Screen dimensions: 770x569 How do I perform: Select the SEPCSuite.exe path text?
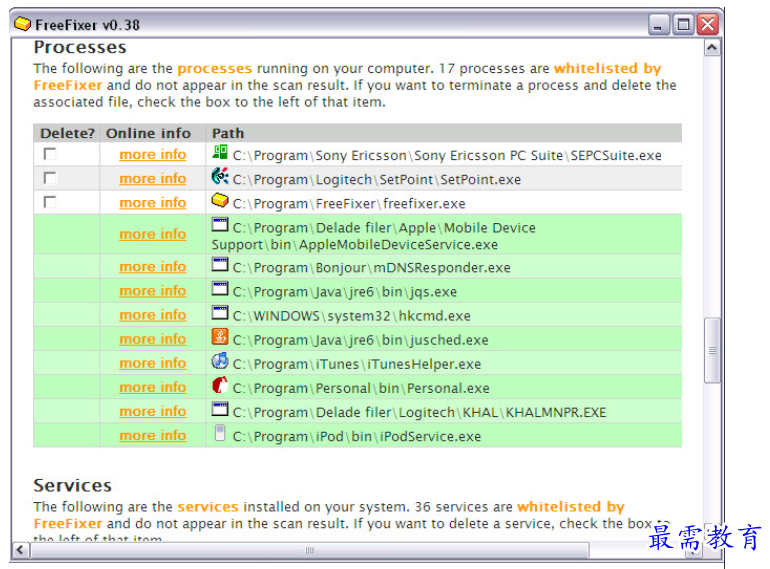(x=447, y=156)
